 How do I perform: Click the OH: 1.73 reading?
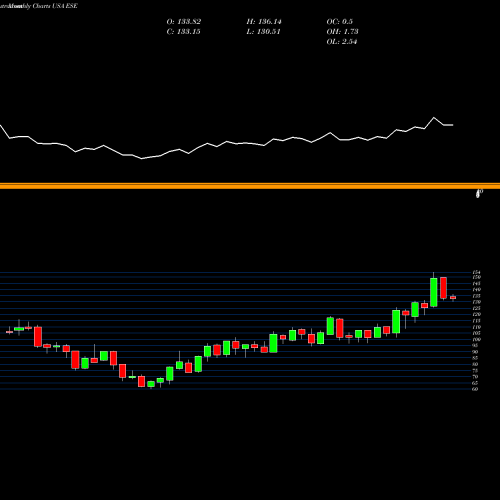pyautogui.click(x=342, y=32)
